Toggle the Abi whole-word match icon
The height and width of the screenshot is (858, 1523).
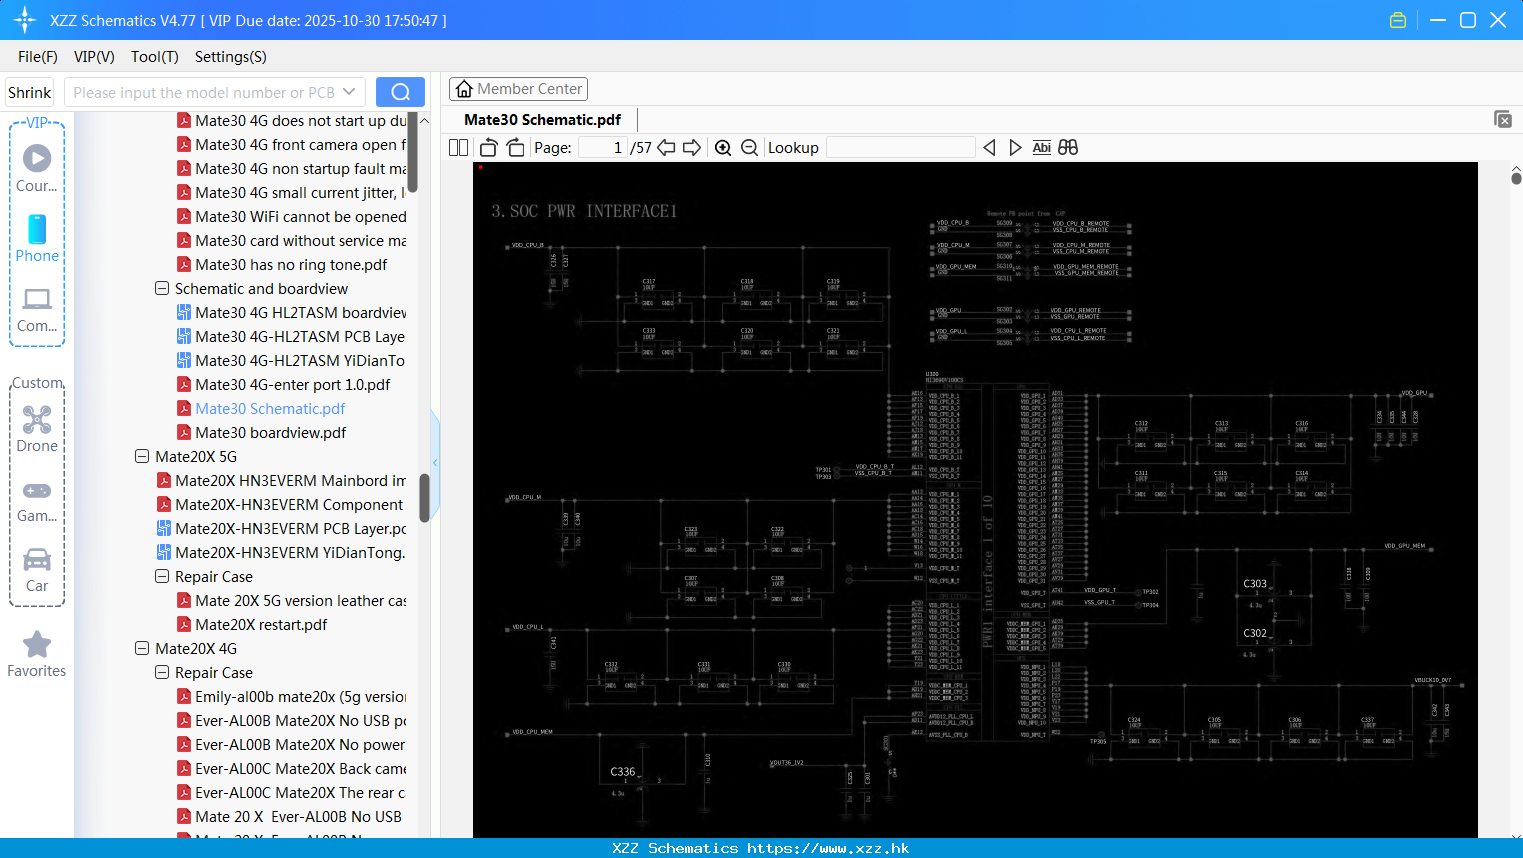(1041, 147)
